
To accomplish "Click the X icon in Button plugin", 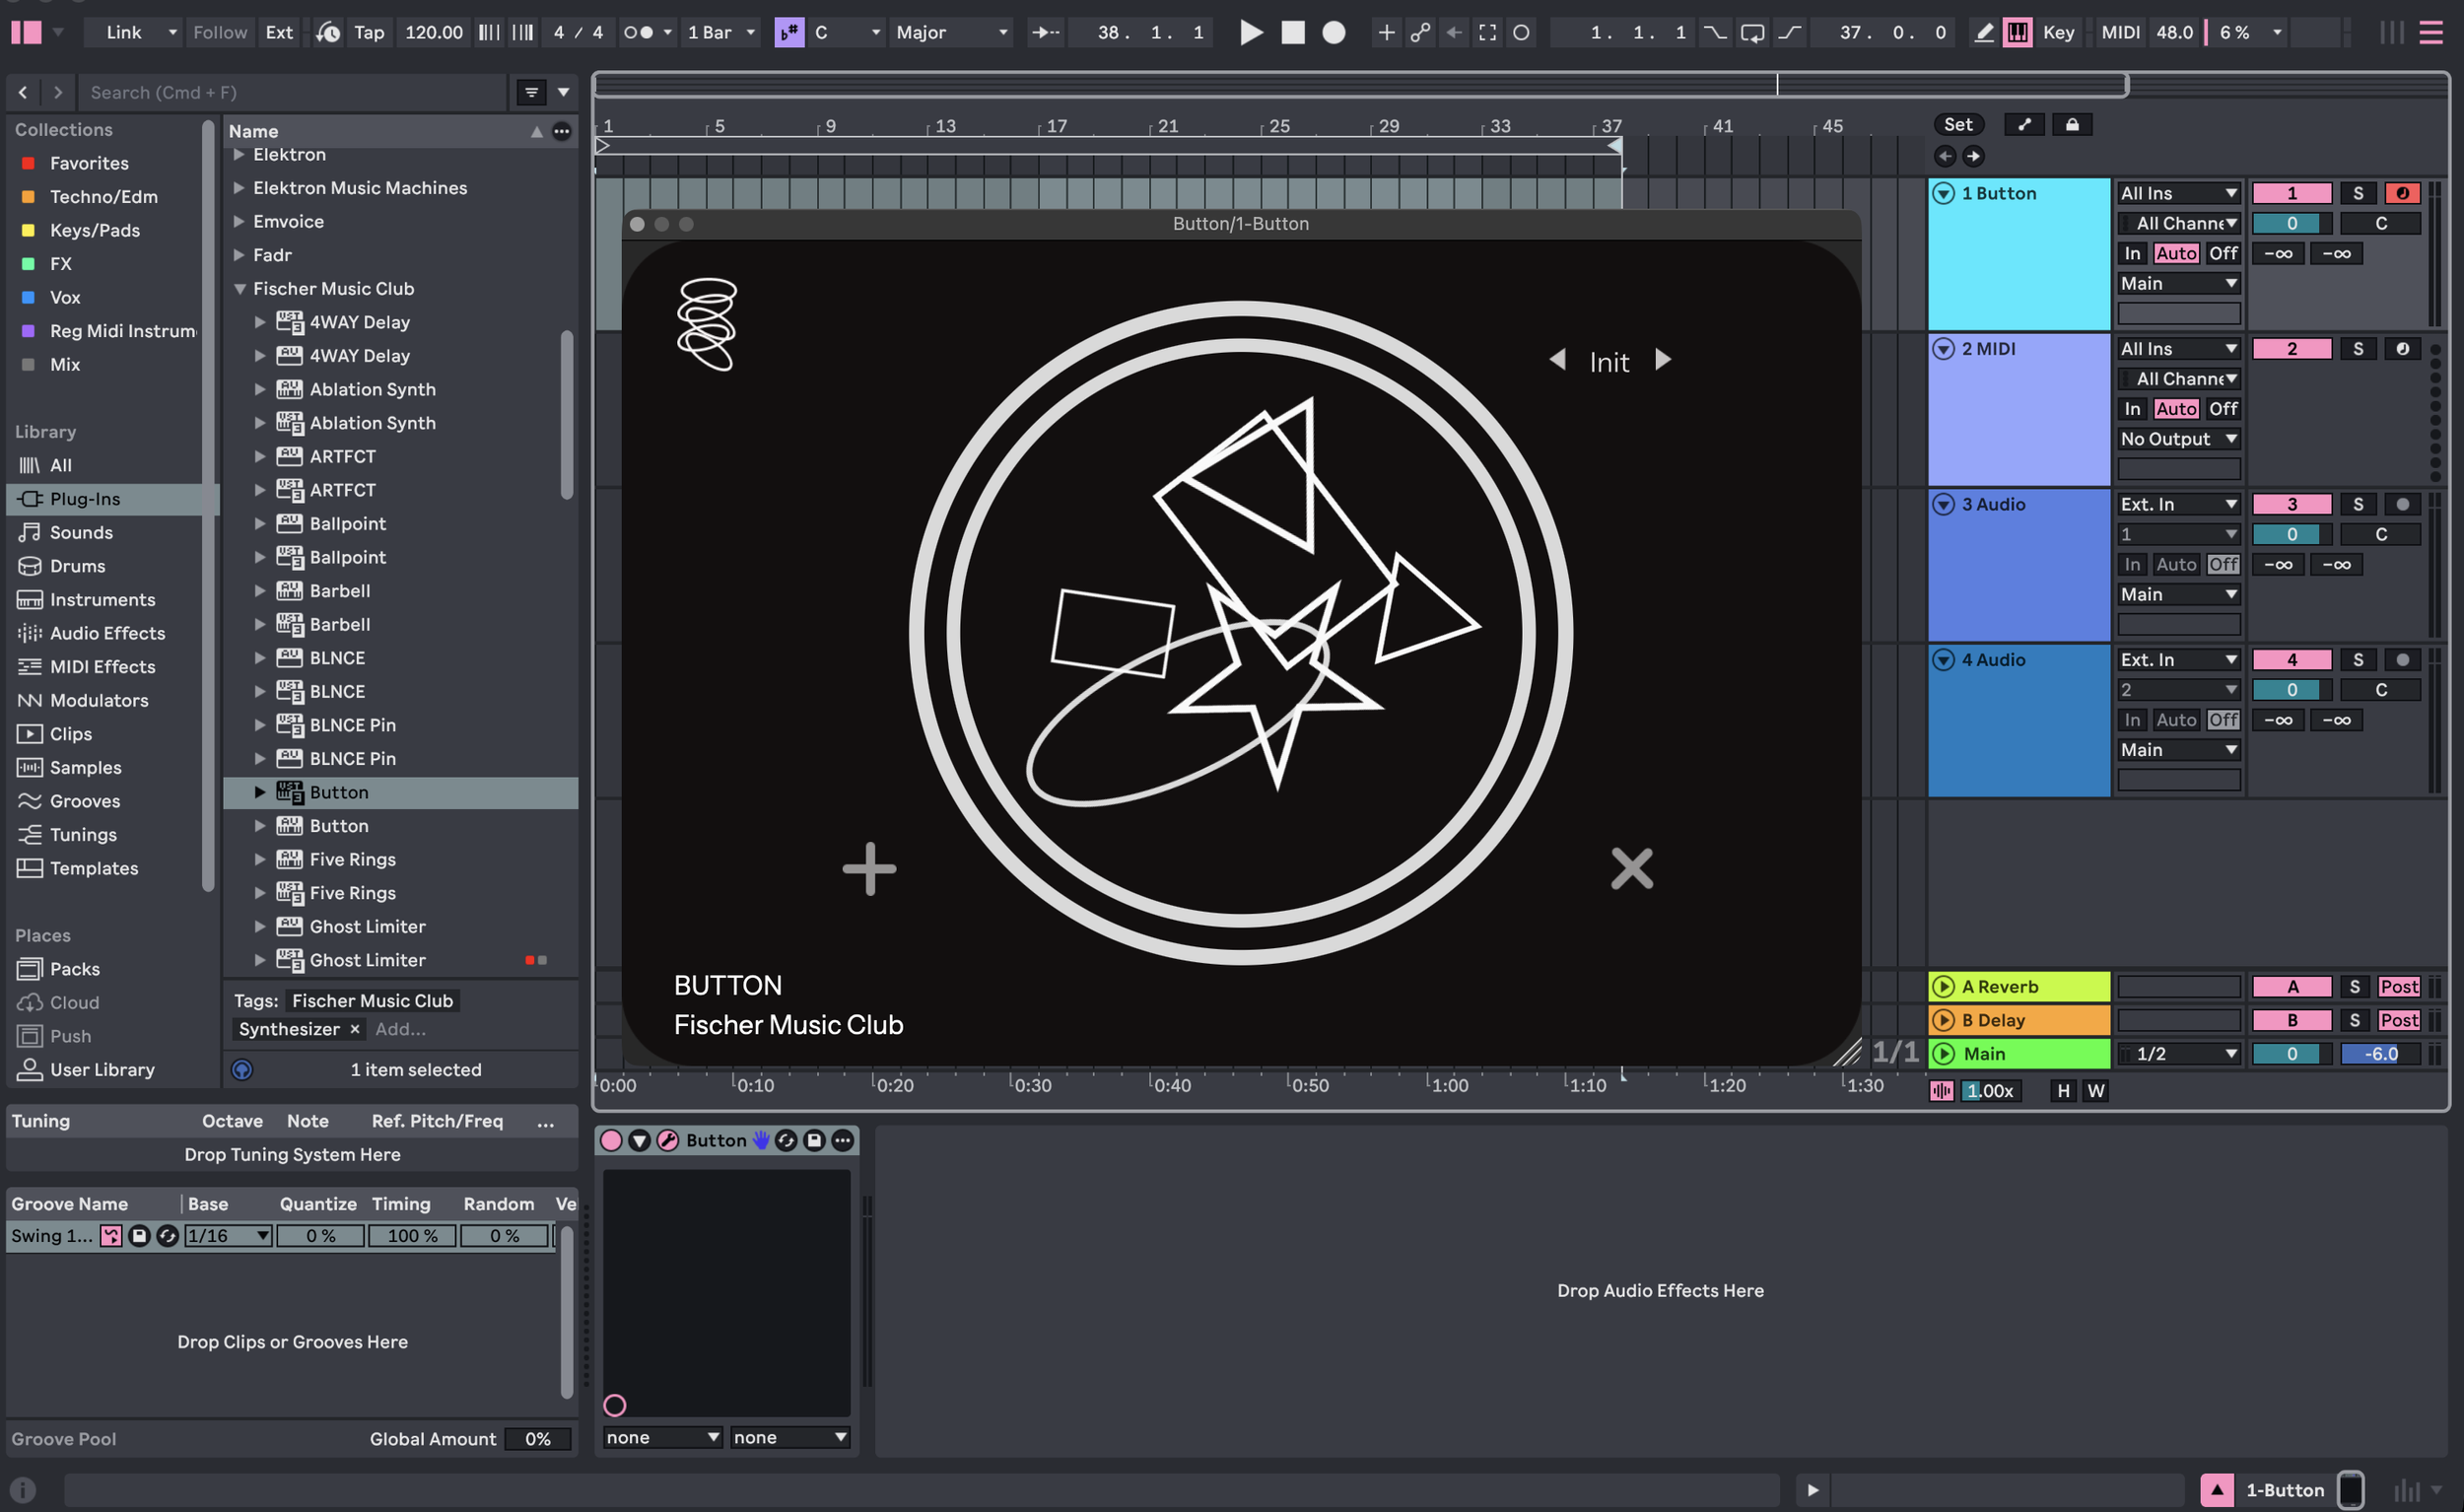I will point(1631,868).
